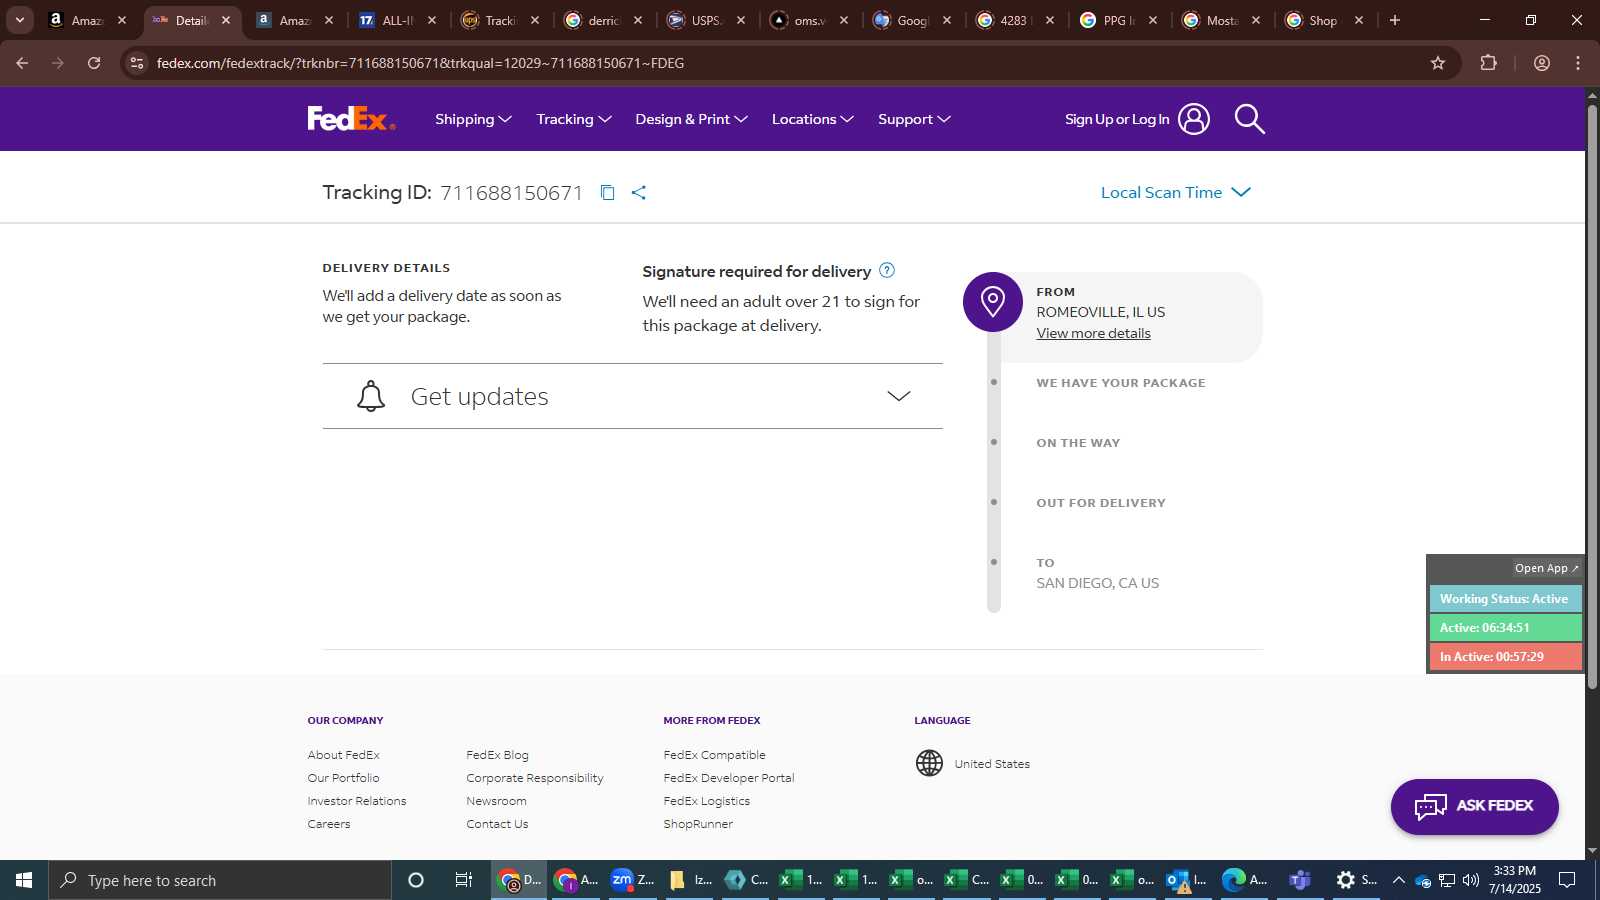Image resolution: width=1600 pixels, height=900 pixels.
Task: Open About FedEx footer link
Action: tap(343, 755)
